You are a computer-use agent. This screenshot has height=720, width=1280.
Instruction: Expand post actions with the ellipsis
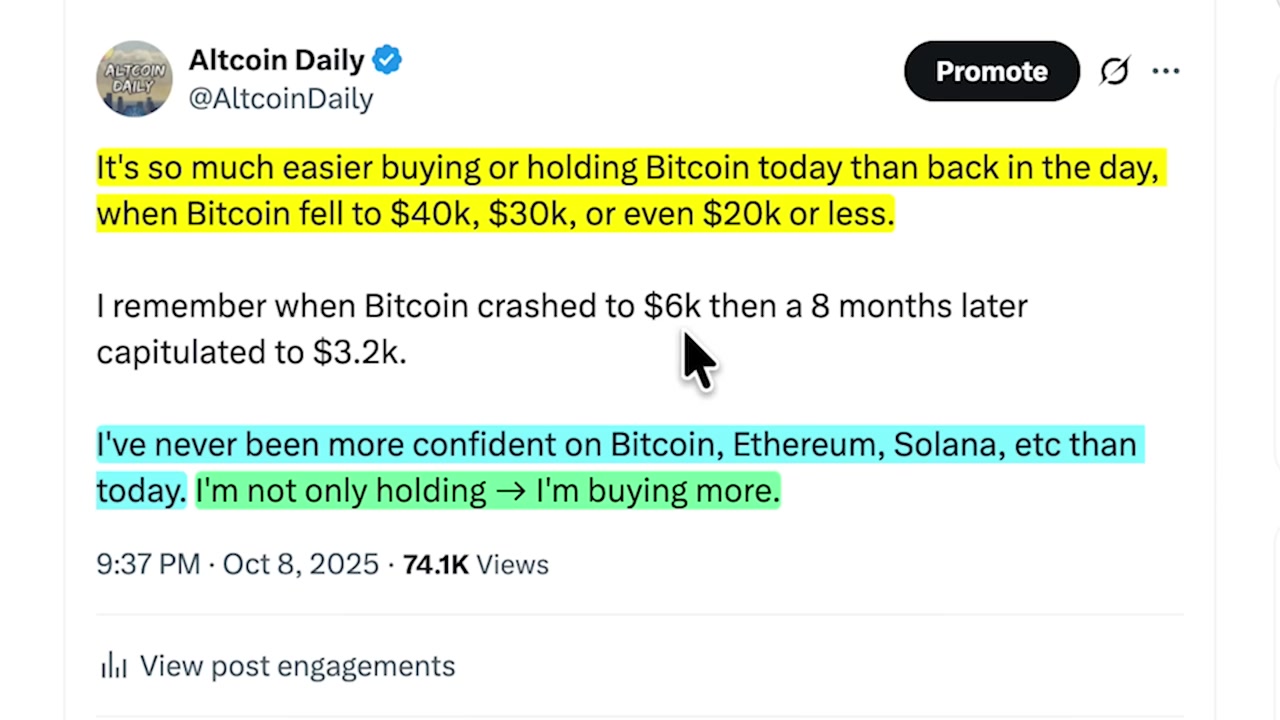pyautogui.click(x=1166, y=71)
